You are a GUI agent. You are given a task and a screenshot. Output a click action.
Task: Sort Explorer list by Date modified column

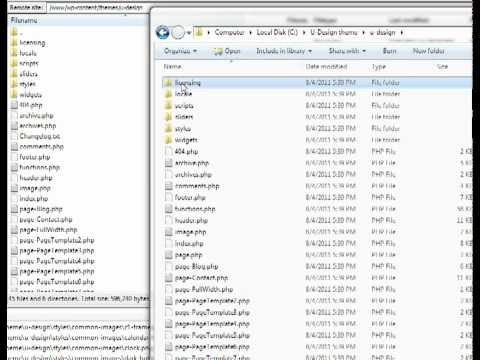coord(326,67)
